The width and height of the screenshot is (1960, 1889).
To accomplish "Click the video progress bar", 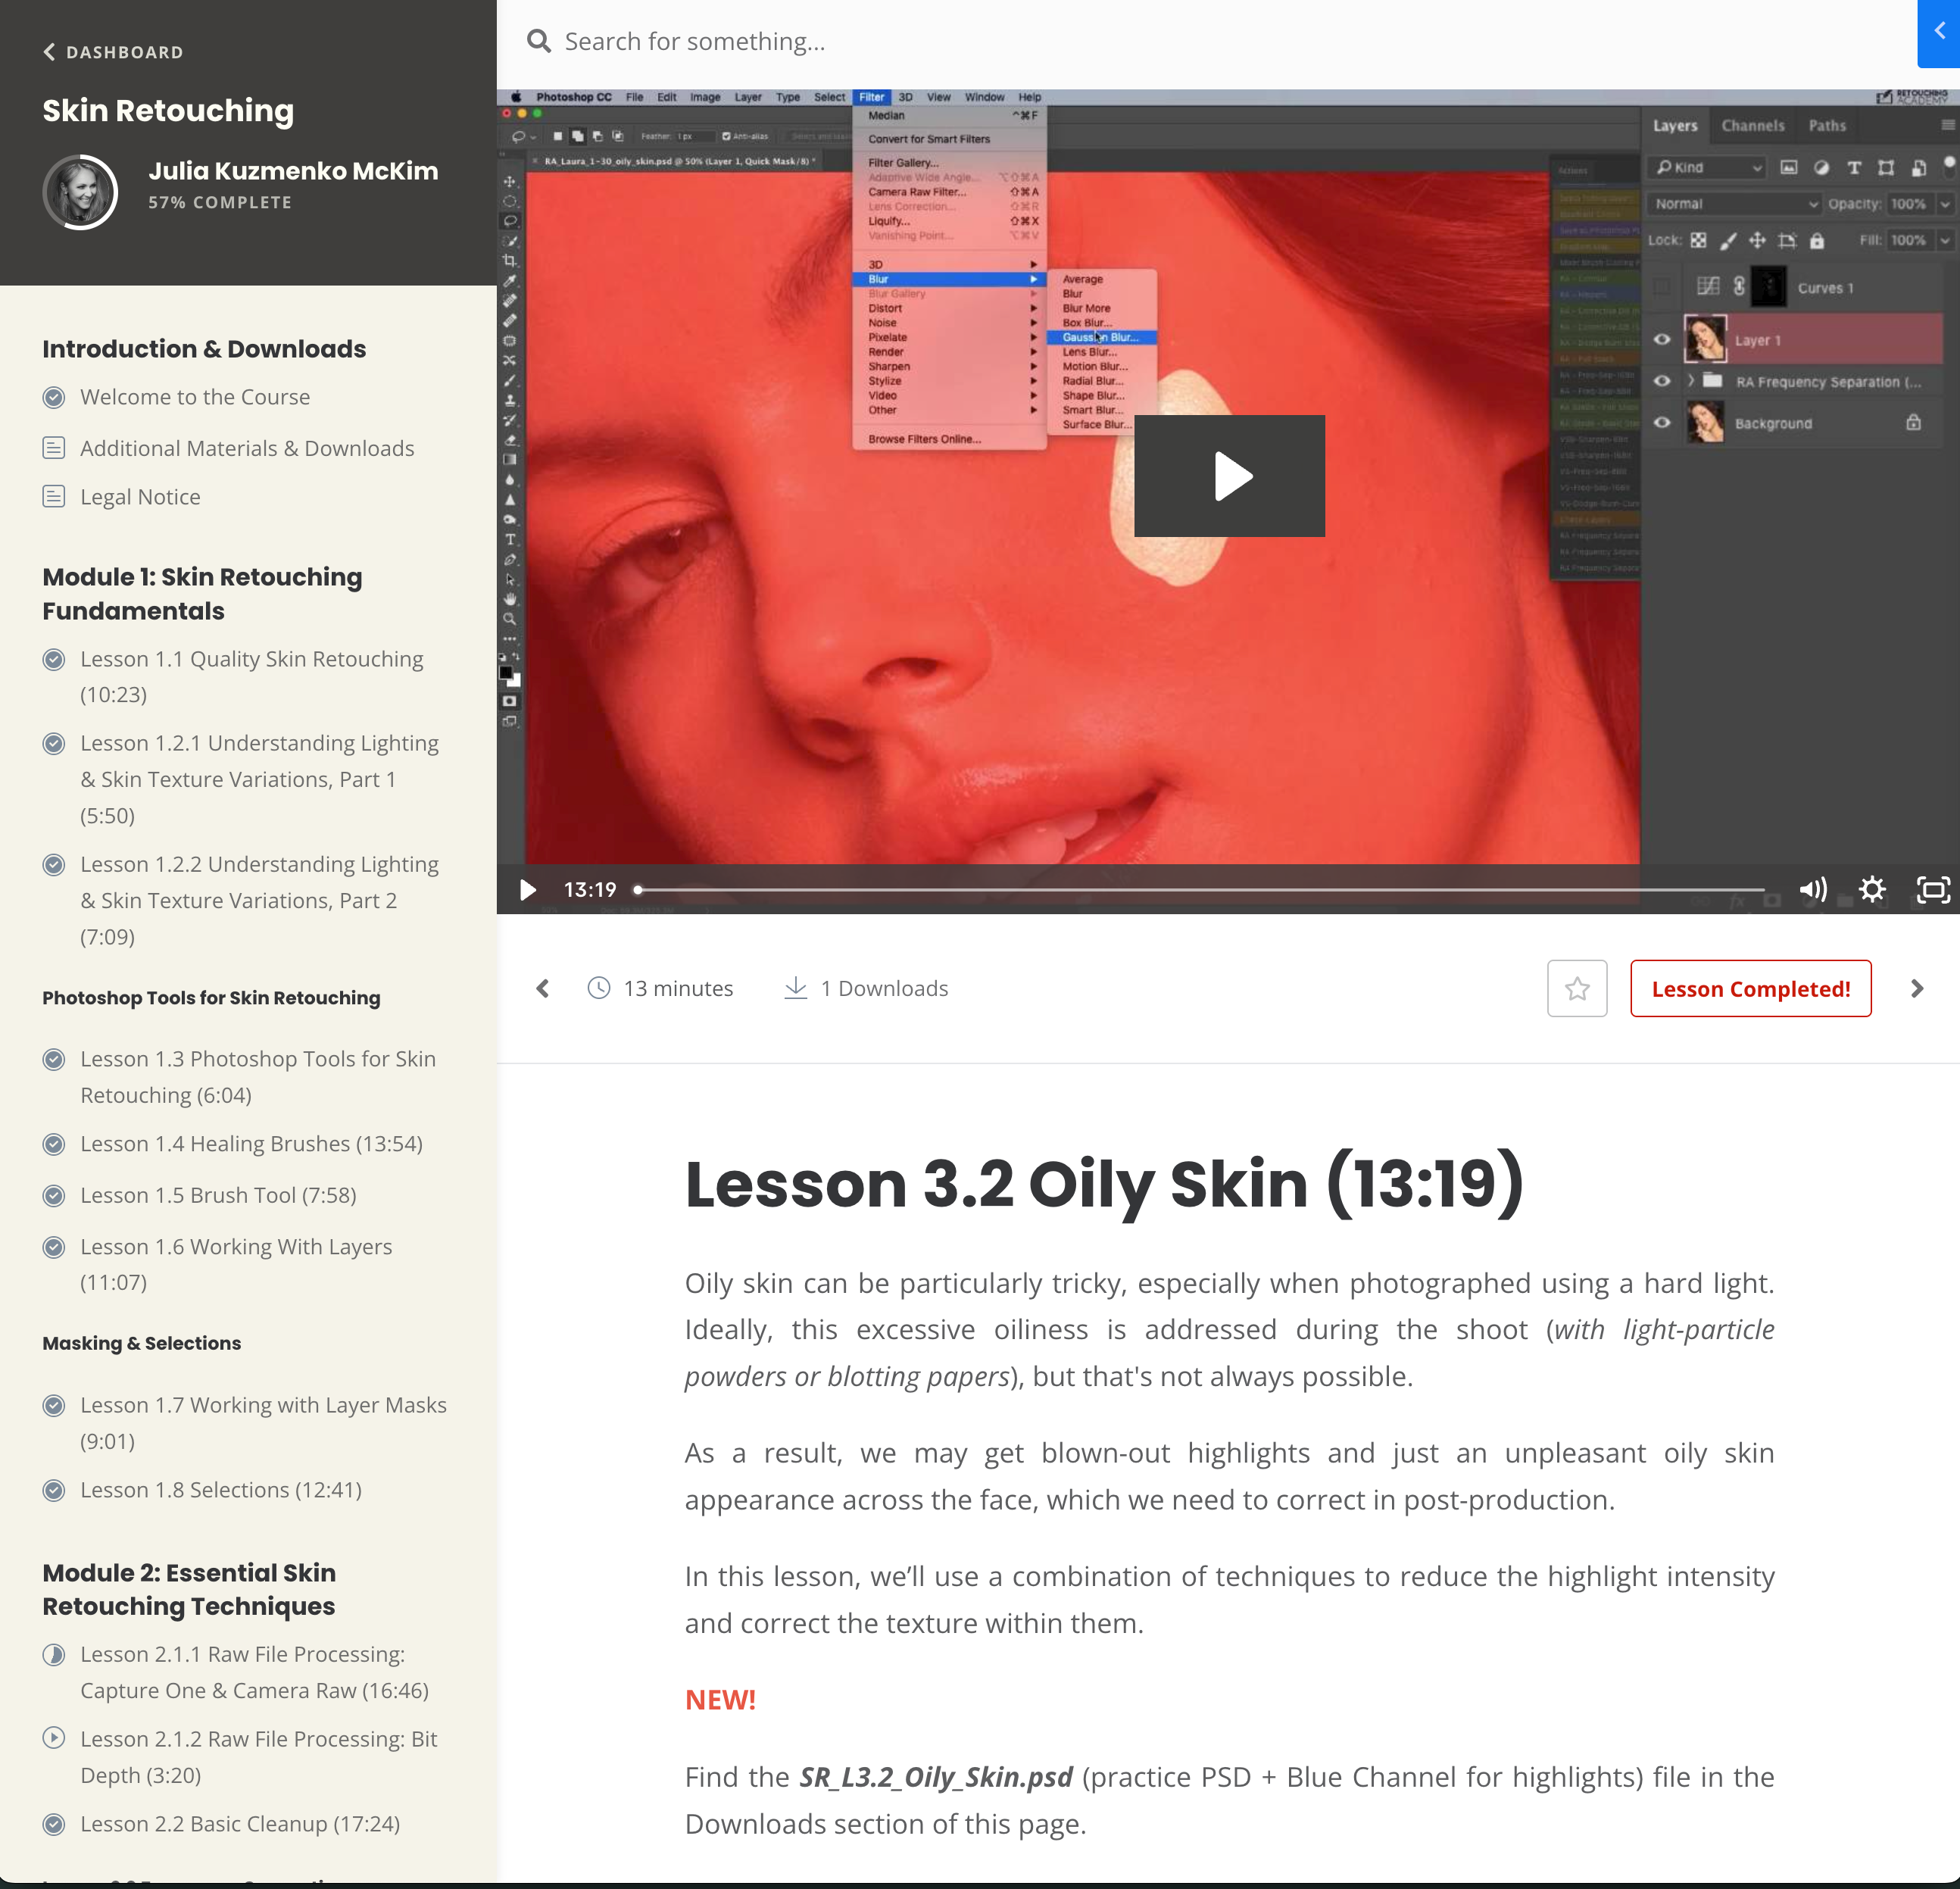I will click(1200, 889).
